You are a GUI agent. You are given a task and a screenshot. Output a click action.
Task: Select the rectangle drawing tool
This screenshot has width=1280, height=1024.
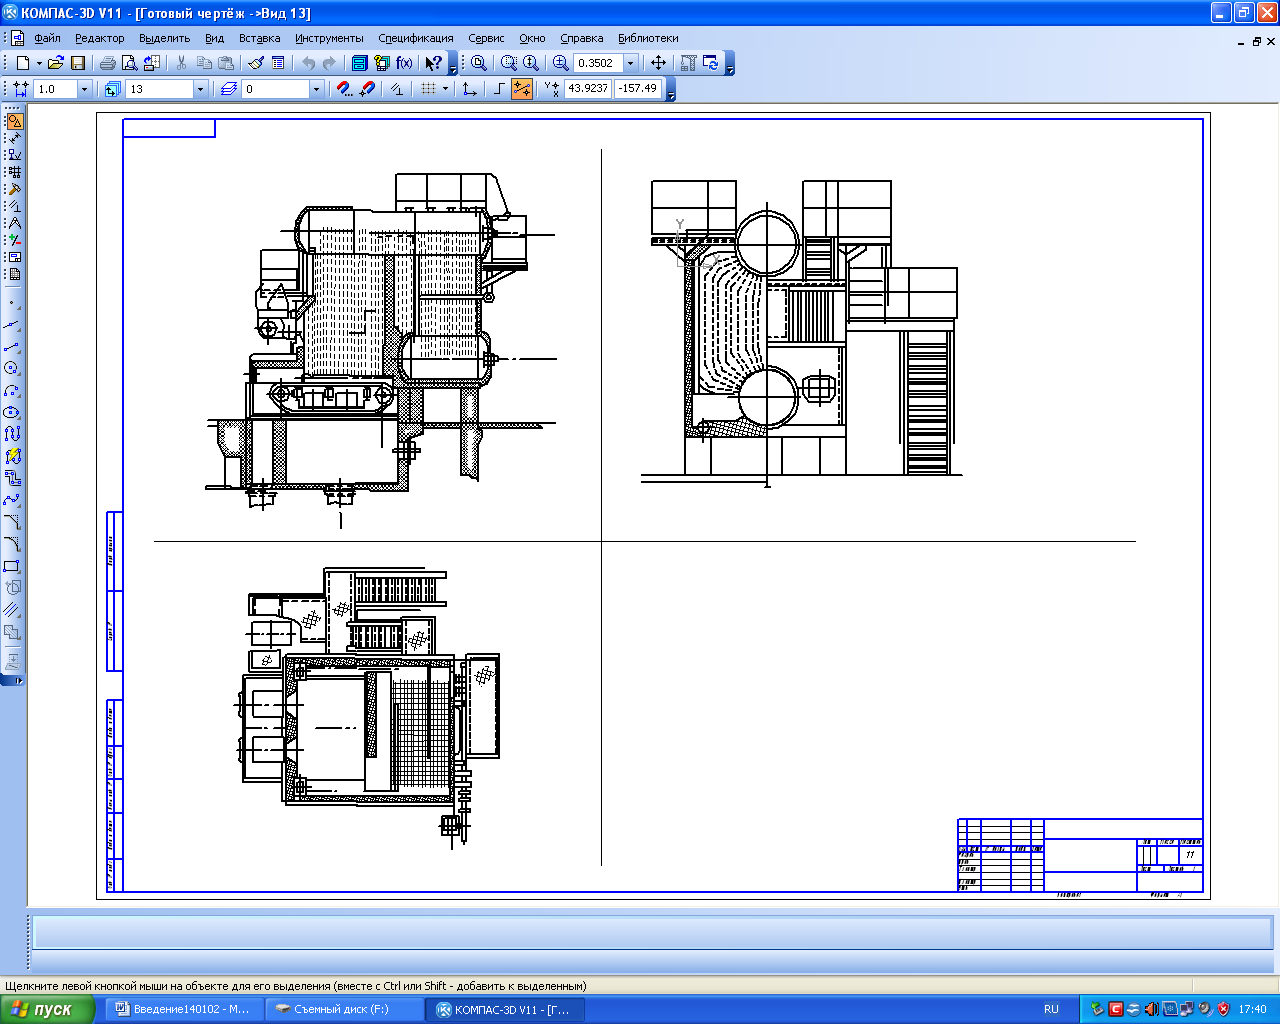tap(13, 566)
